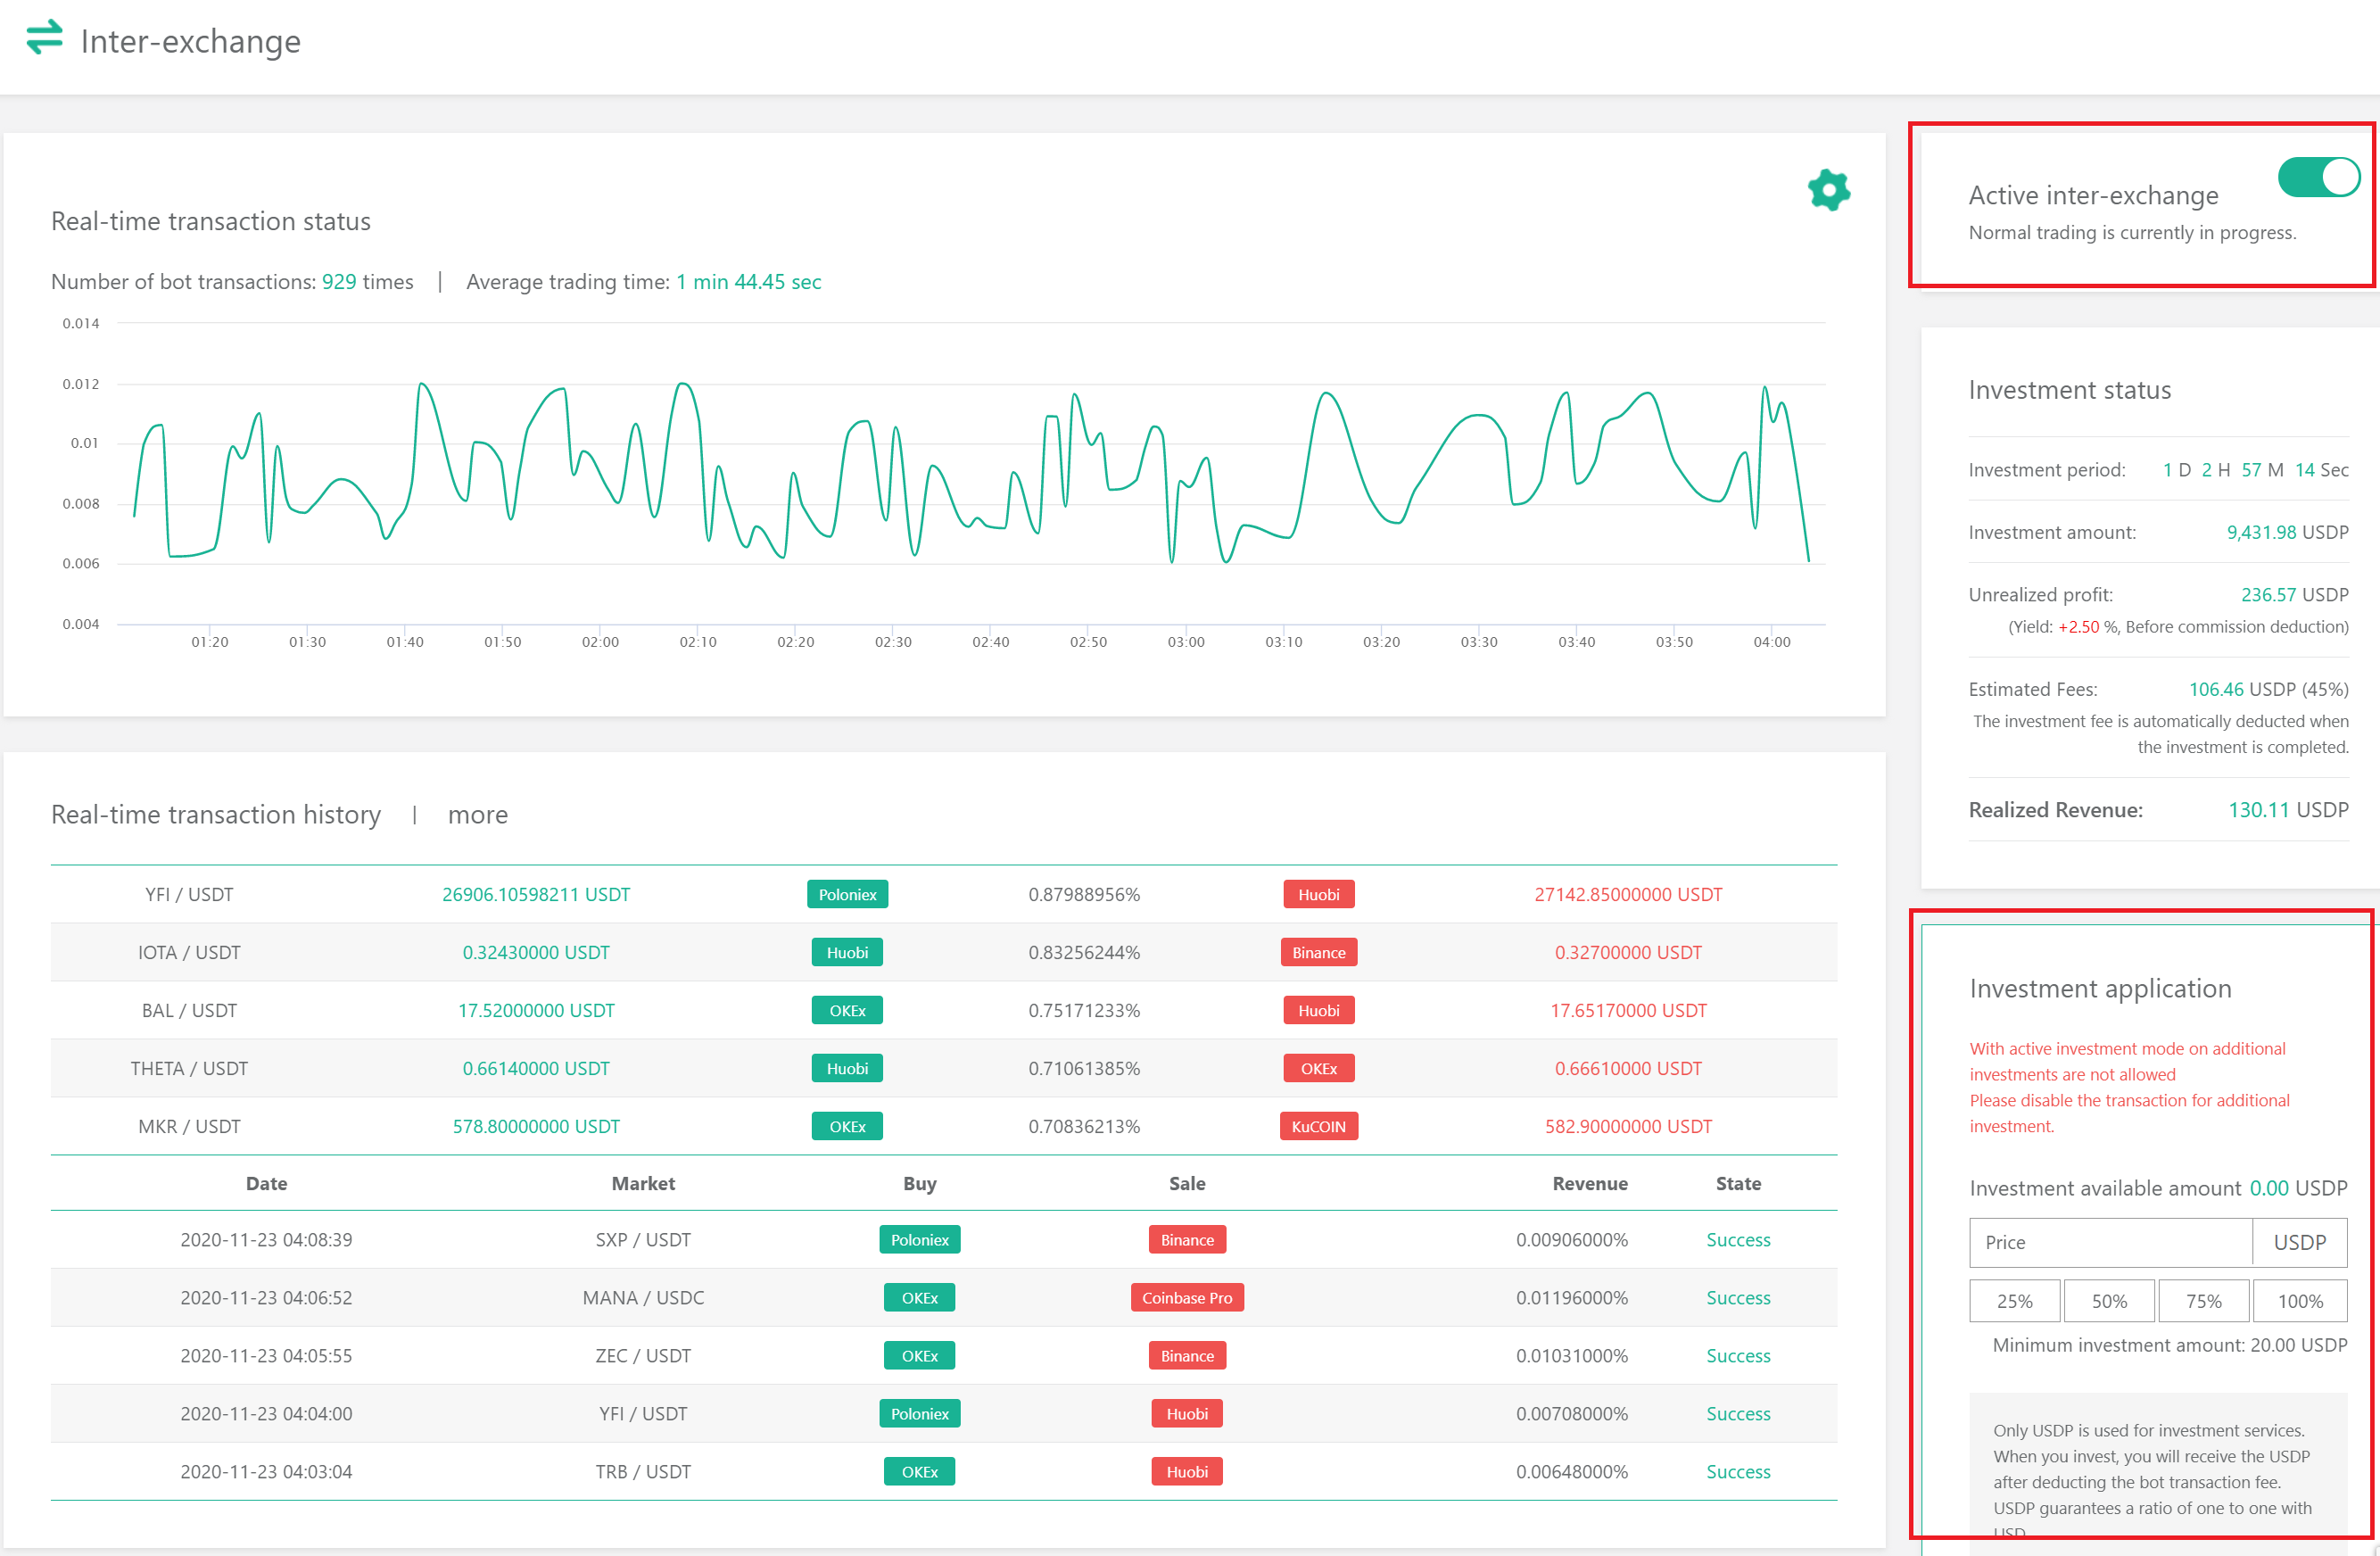Open chart settings gear icon
Screen dimensions: 2380x1556
pos(1828,190)
